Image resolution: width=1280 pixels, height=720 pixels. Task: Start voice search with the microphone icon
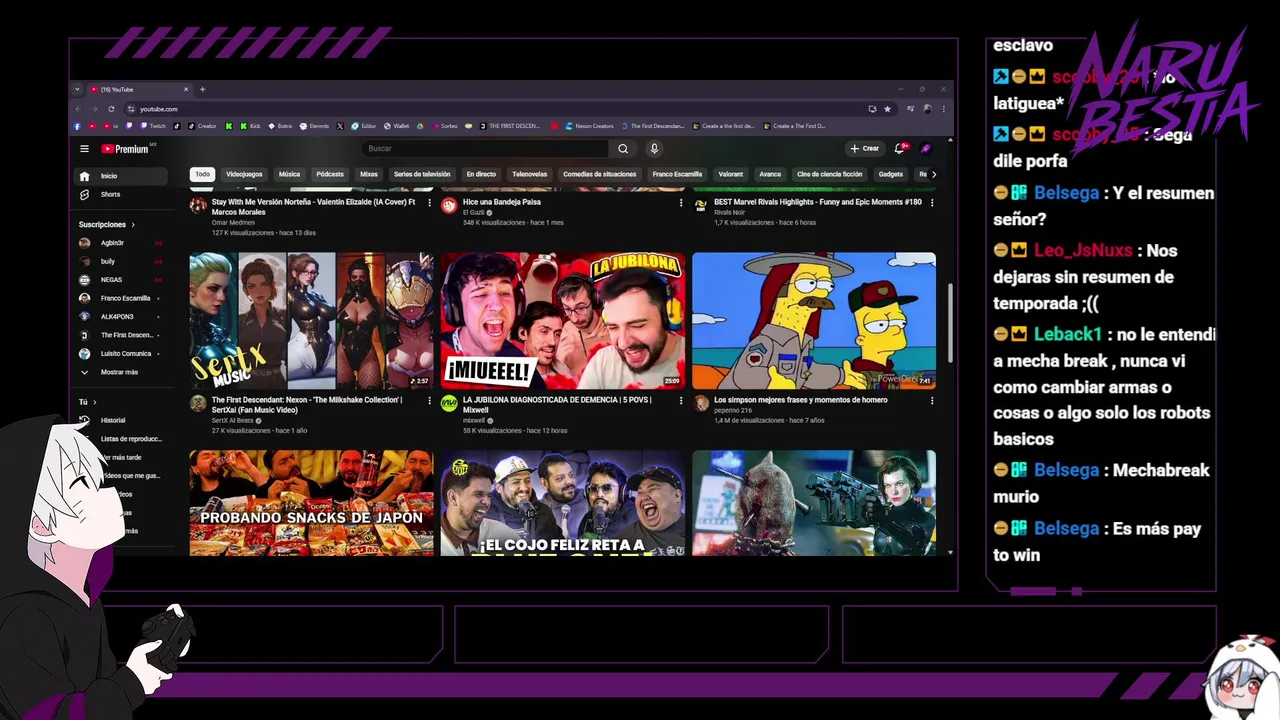(654, 149)
